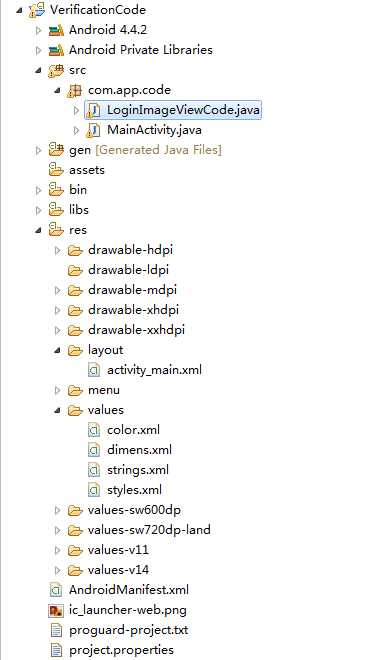The image size is (367, 660).
Task: Select the assets folder
Action: (87, 170)
